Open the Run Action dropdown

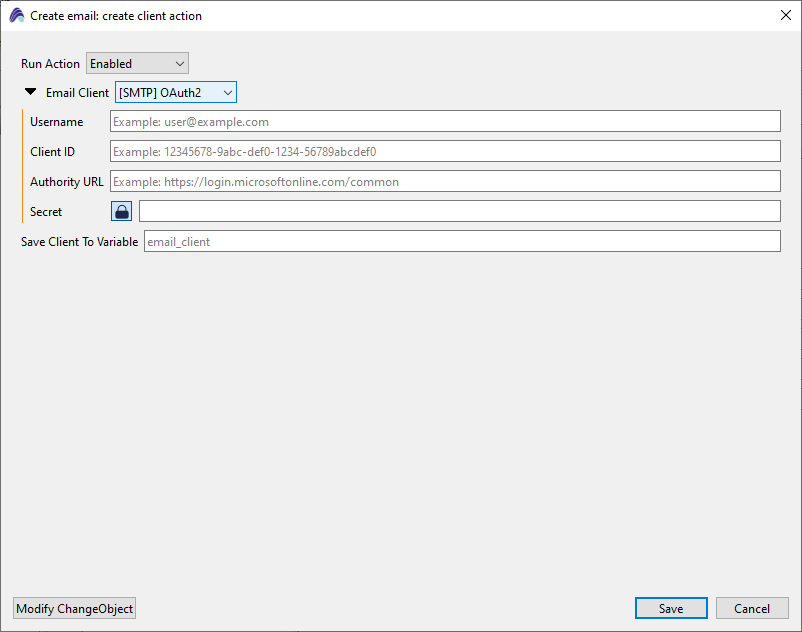pos(137,64)
